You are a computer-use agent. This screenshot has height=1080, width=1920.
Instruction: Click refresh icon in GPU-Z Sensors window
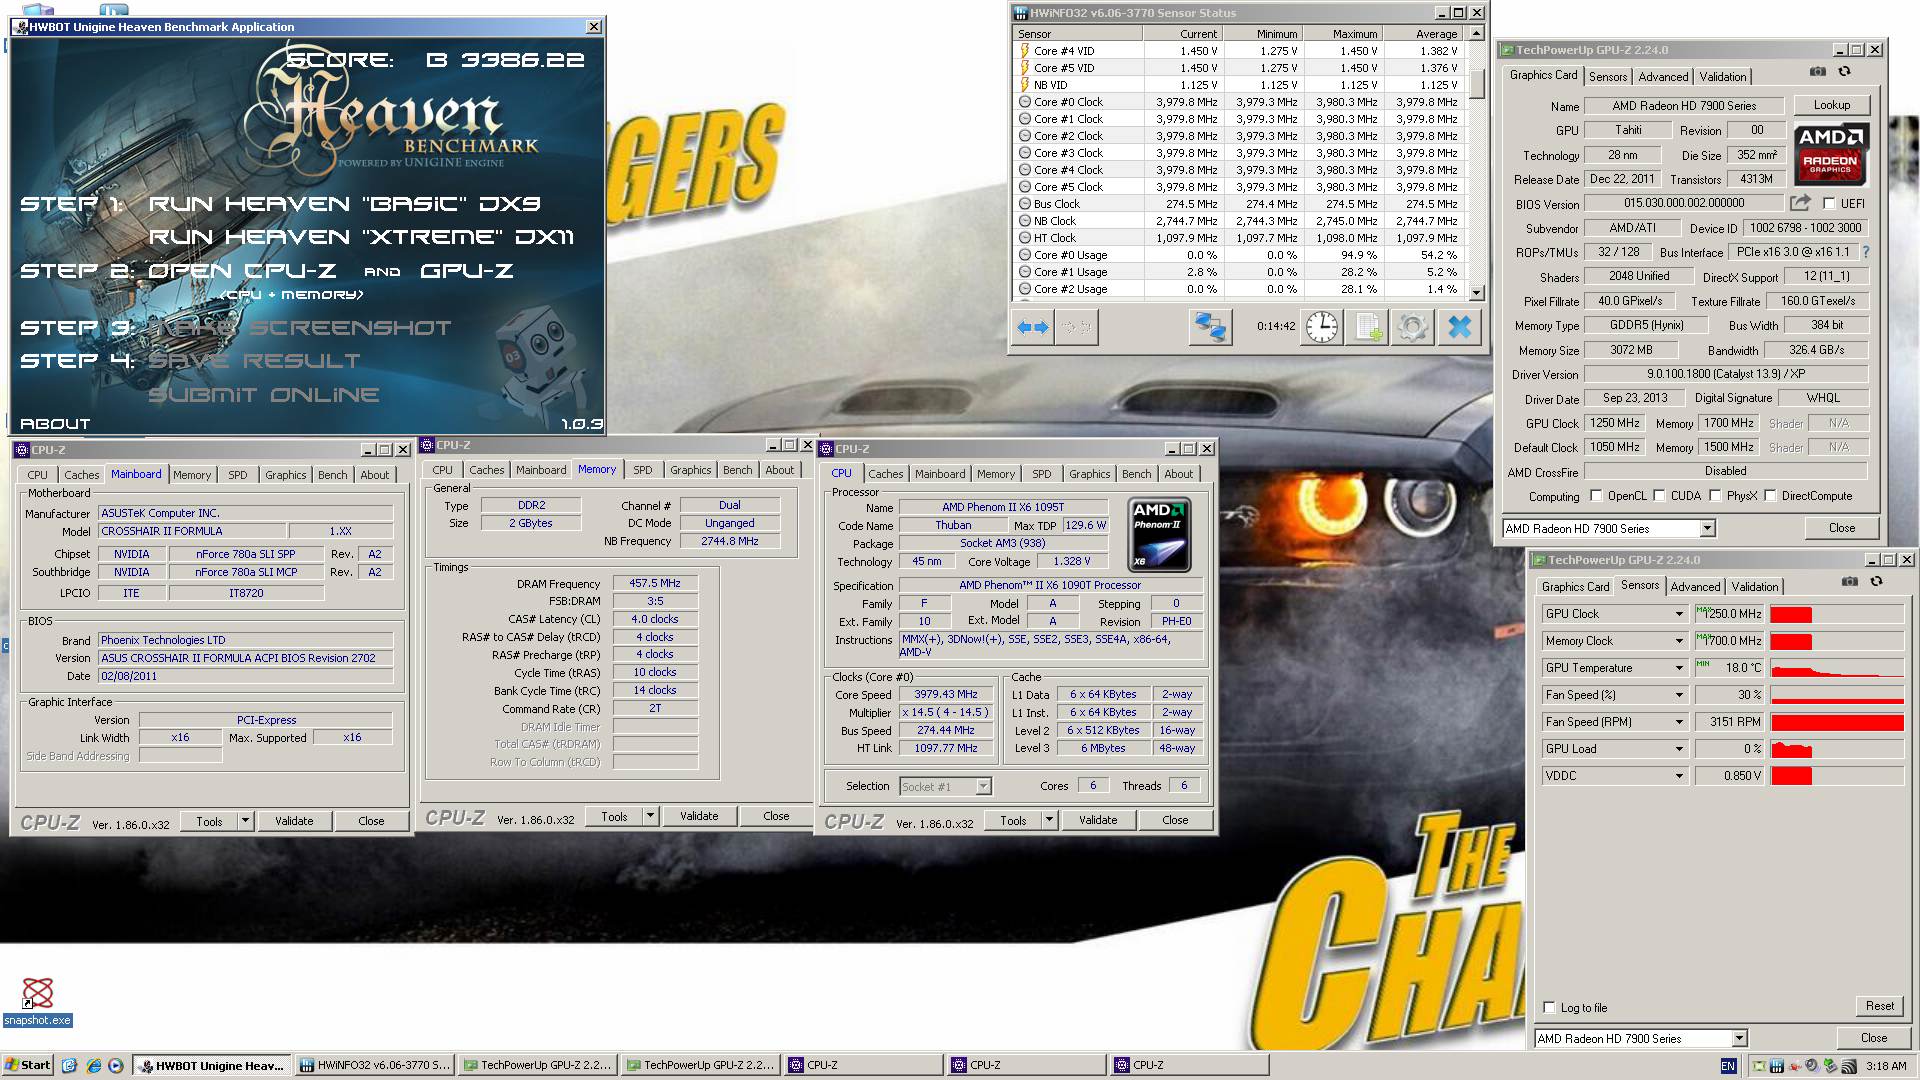pyautogui.click(x=1877, y=582)
